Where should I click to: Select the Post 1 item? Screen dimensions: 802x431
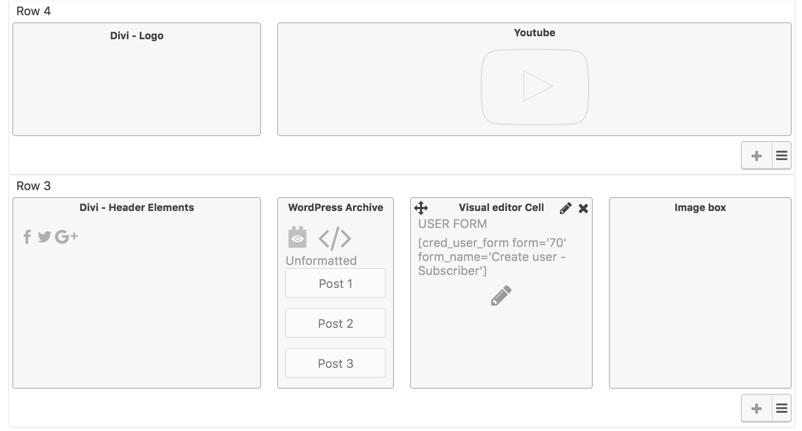click(336, 283)
